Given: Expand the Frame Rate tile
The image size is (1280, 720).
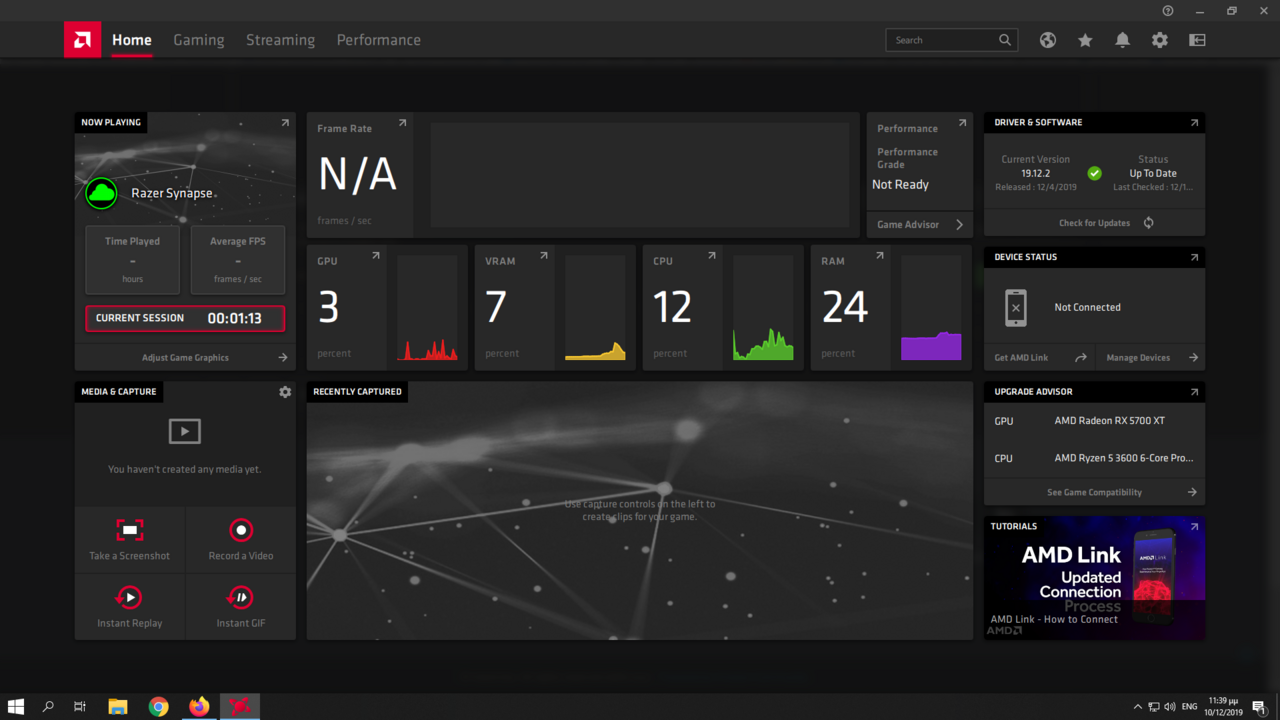Looking at the screenshot, I should coord(402,123).
